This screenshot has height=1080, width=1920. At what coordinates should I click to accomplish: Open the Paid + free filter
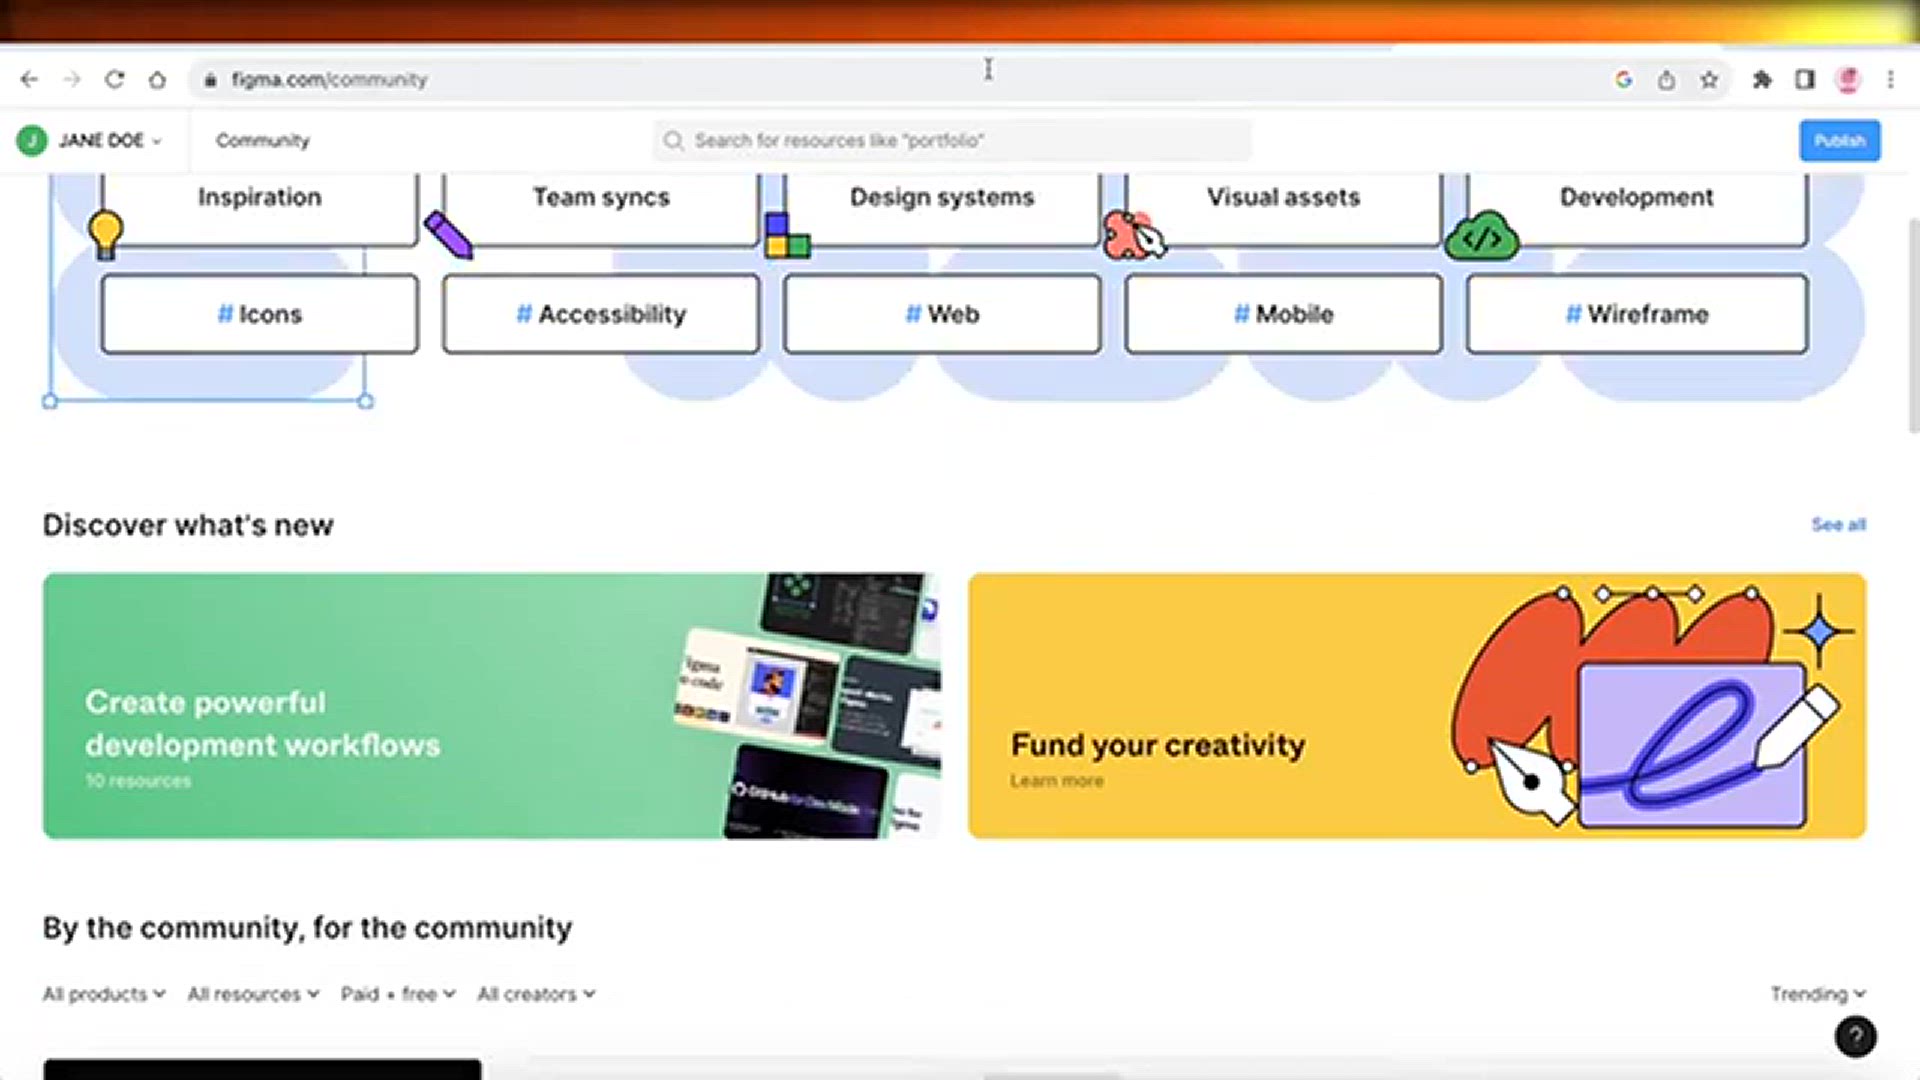tap(398, 994)
